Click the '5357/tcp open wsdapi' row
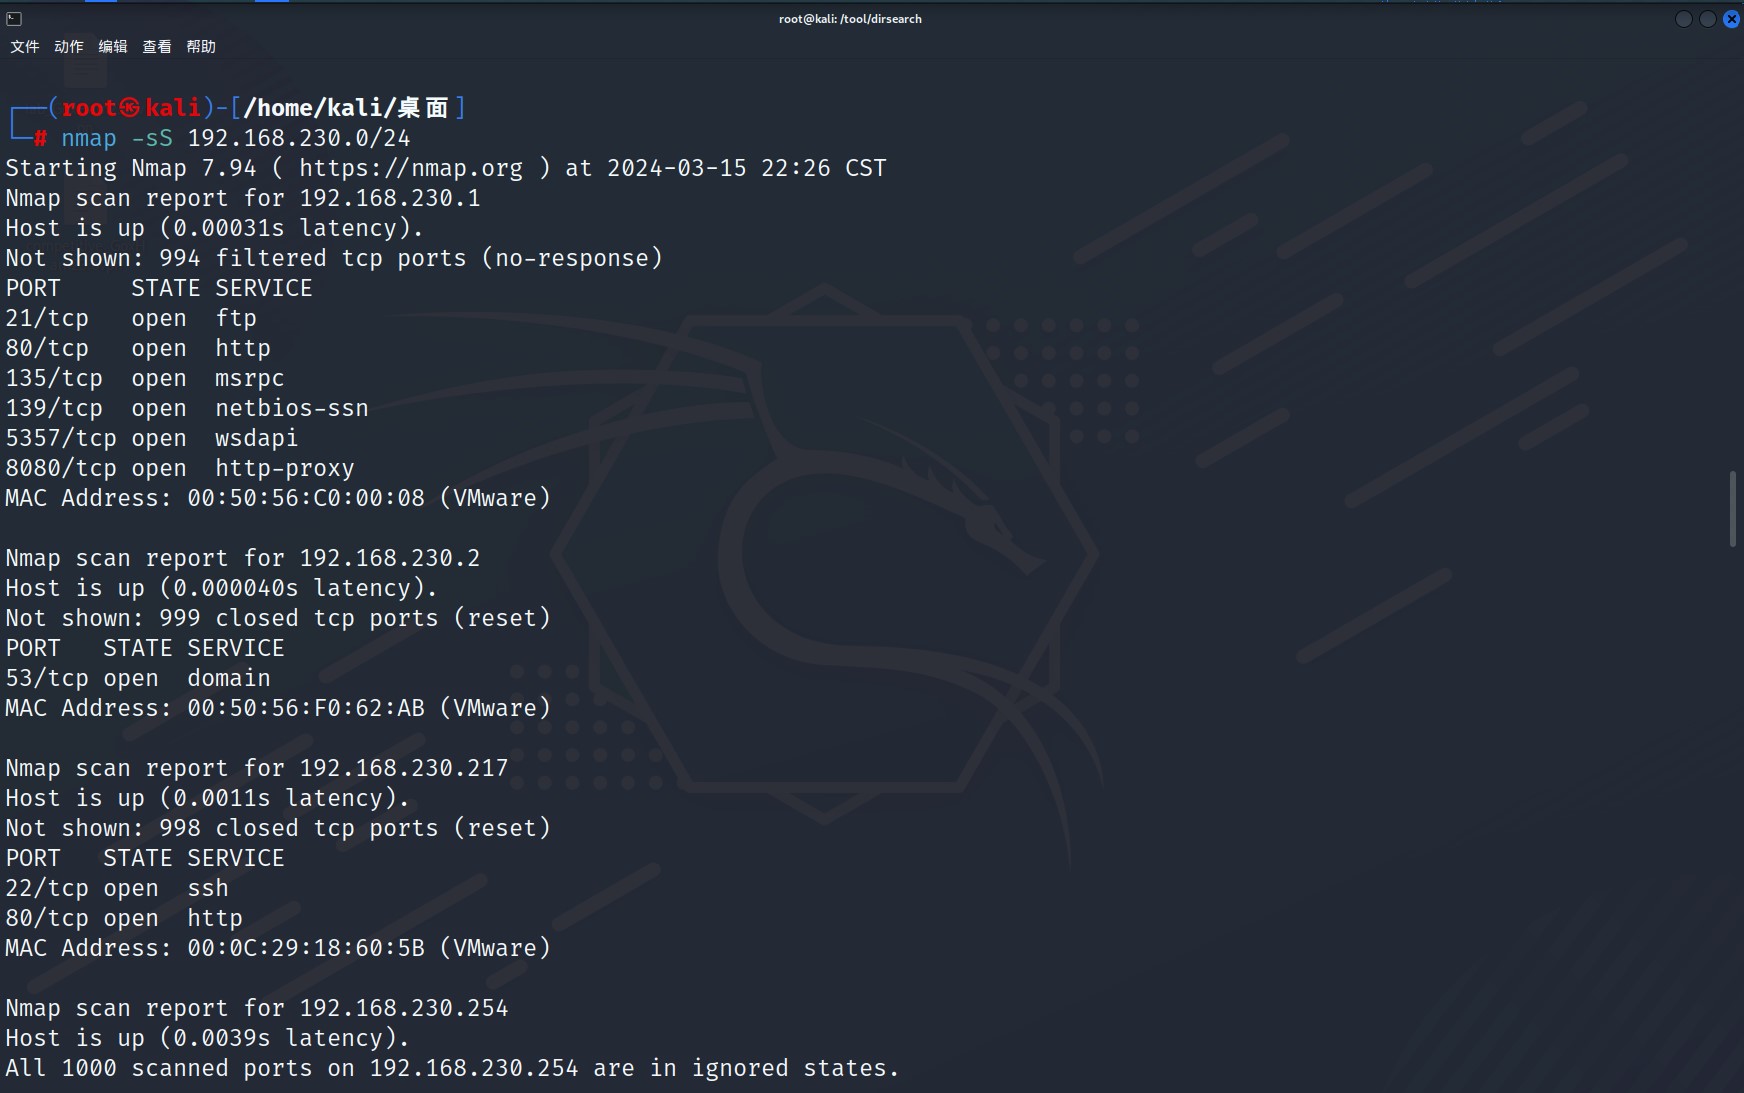 [x=152, y=438]
